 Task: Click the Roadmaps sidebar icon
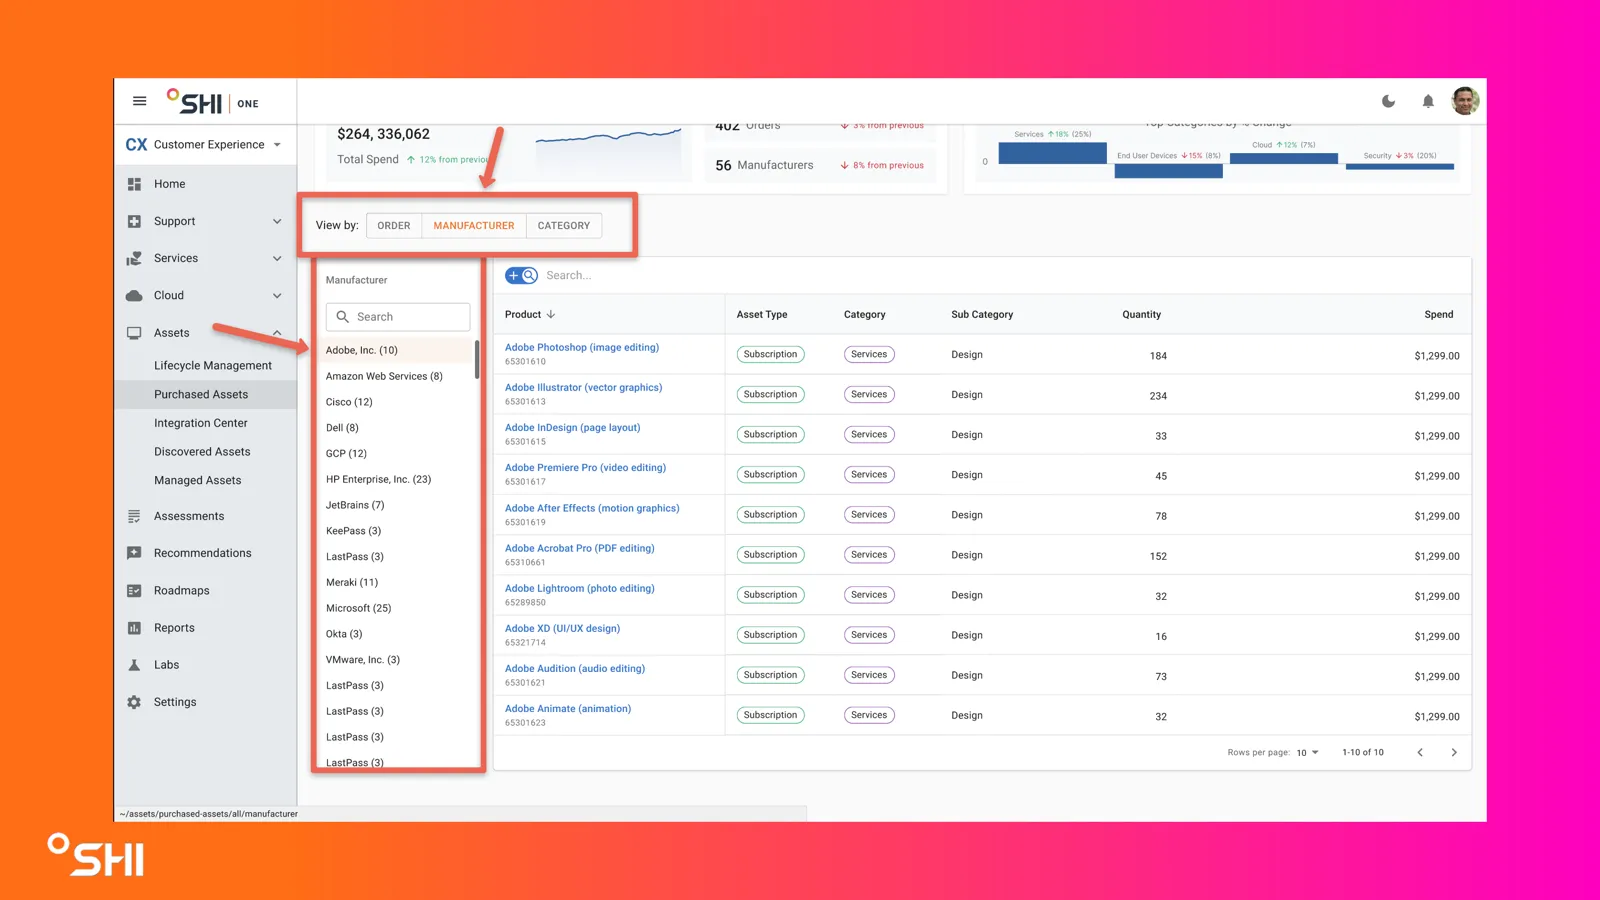(134, 591)
